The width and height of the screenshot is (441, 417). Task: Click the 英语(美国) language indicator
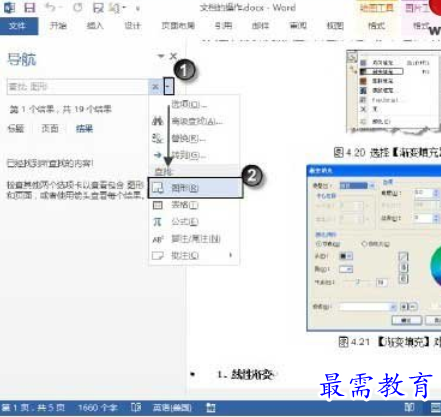tap(172, 408)
